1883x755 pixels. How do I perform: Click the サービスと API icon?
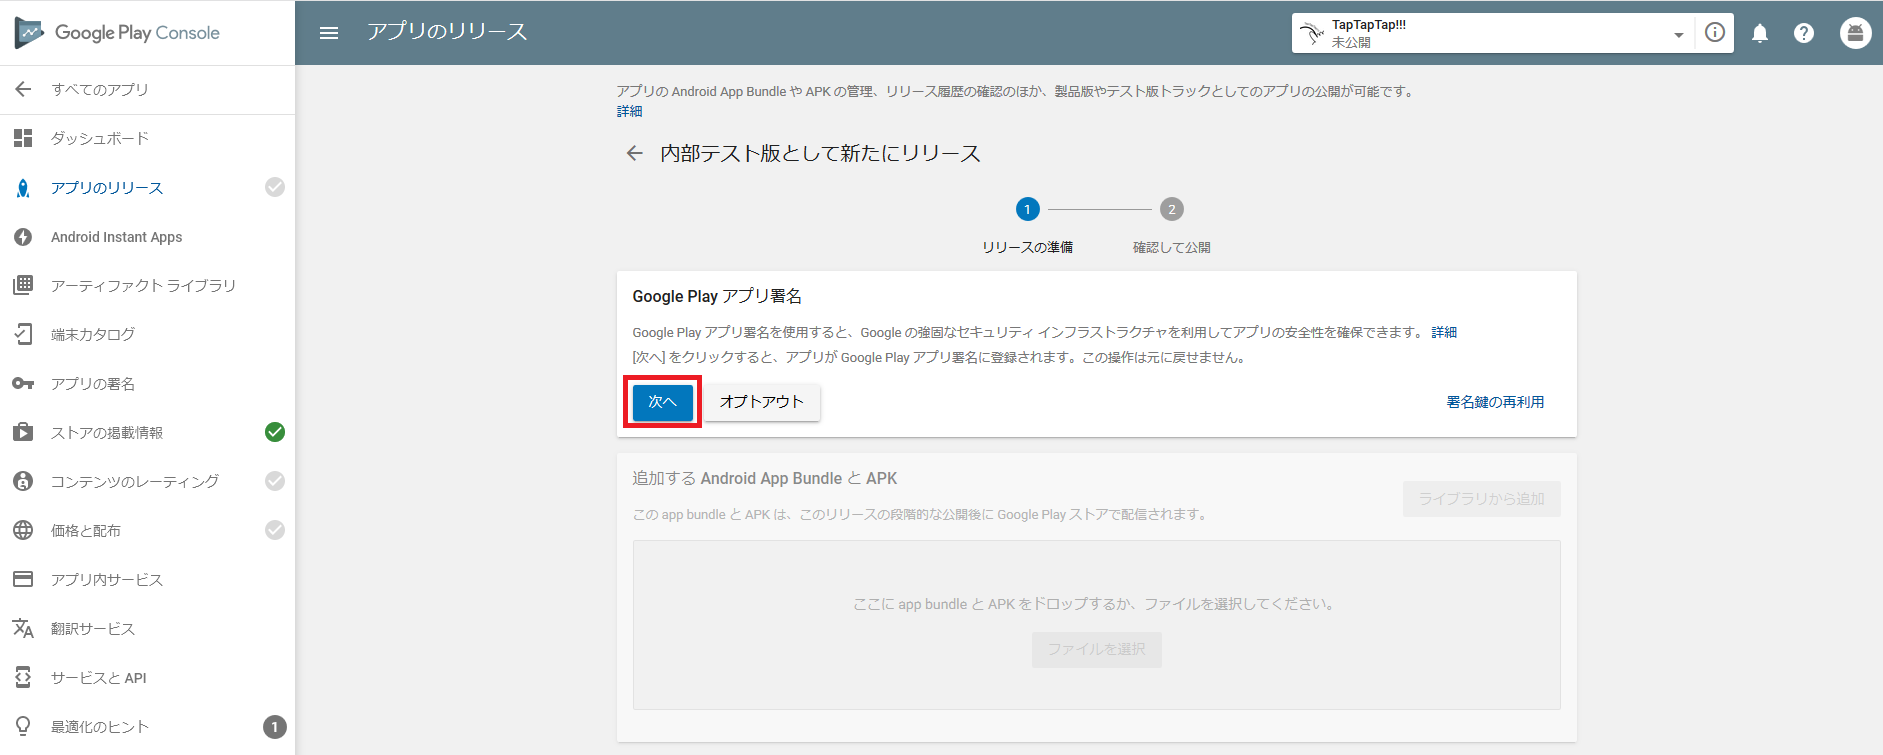[x=23, y=677]
